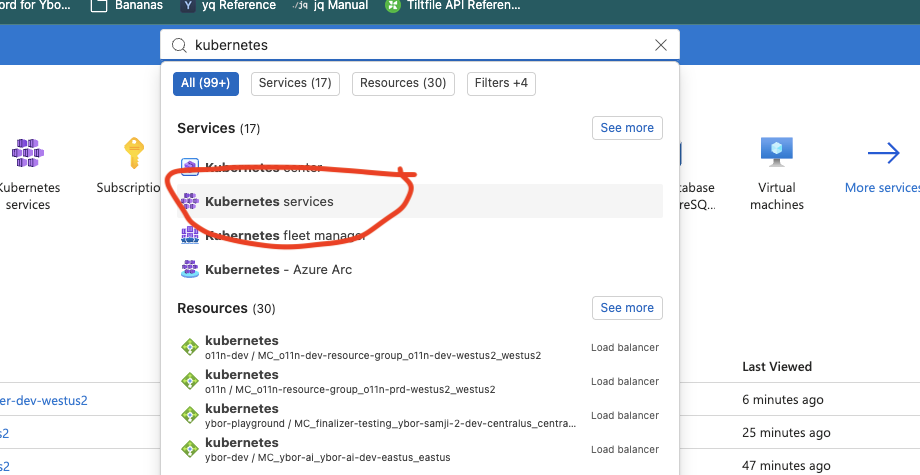Switch to Resources (30) filter tab

(x=403, y=83)
